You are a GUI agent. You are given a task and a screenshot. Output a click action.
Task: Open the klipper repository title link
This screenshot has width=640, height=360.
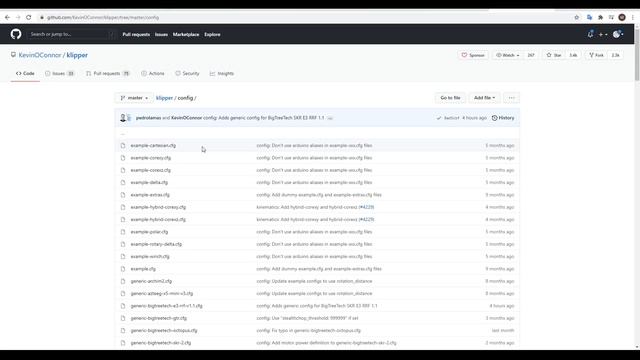point(77,55)
